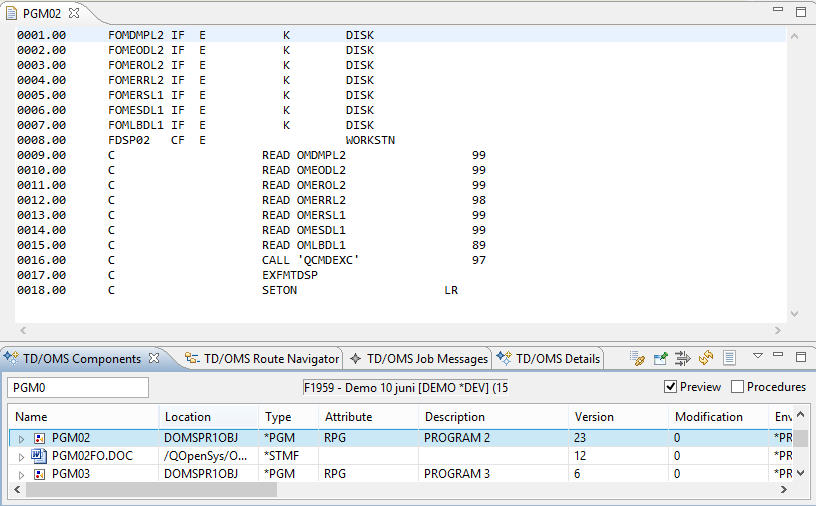The image size is (816, 506).
Task: Expand the PGM03 tree row
Action: pyautogui.click(x=20, y=474)
